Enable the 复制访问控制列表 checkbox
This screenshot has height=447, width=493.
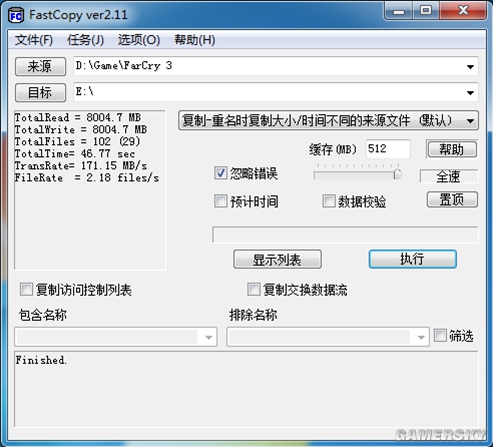26,289
